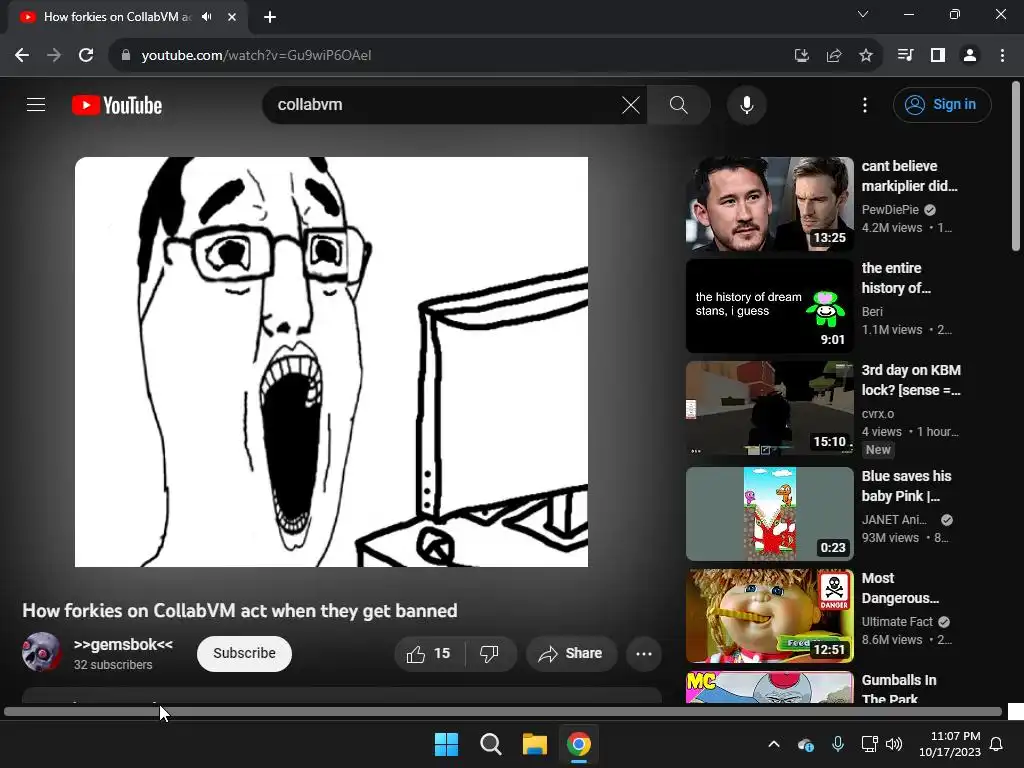The image size is (1024, 768).
Task: Share the video
Action: click(571, 654)
